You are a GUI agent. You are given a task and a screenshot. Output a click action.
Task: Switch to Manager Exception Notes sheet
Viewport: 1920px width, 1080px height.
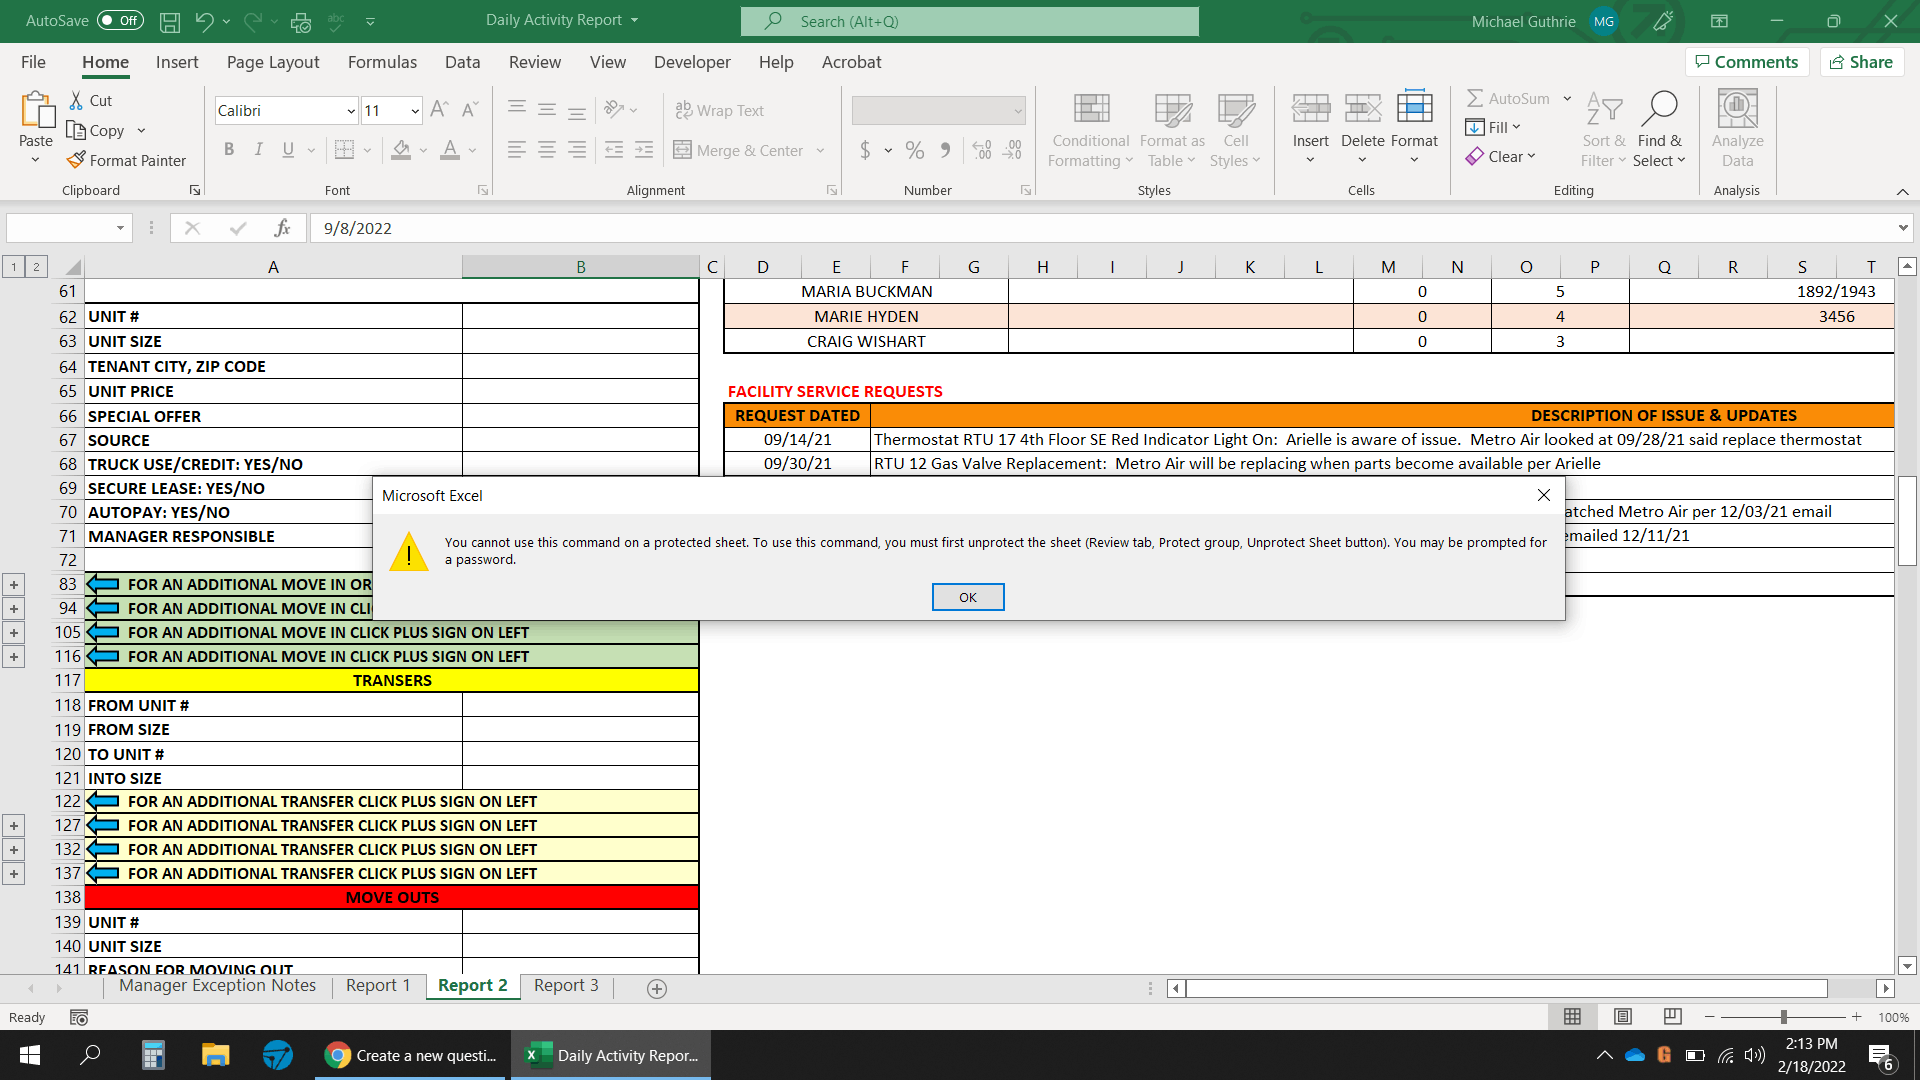pyautogui.click(x=217, y=986)
